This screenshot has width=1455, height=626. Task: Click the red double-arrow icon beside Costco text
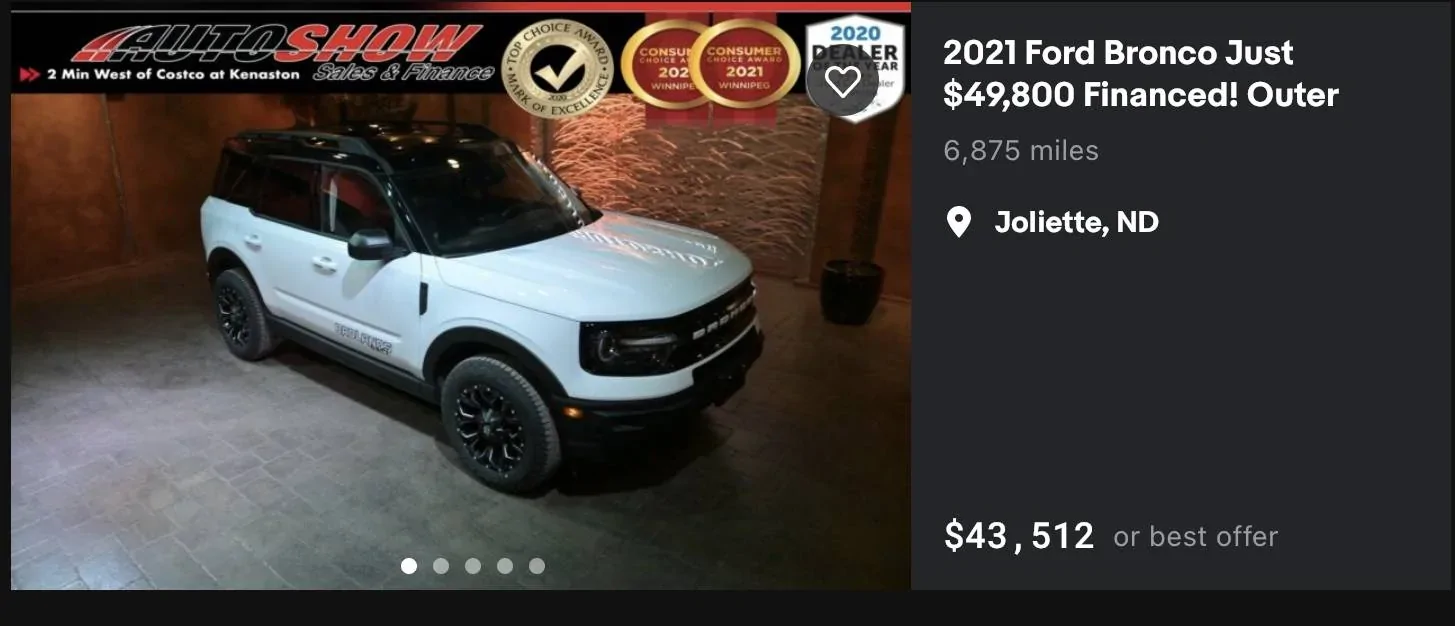pyautogui.click(x=30, y=75)
